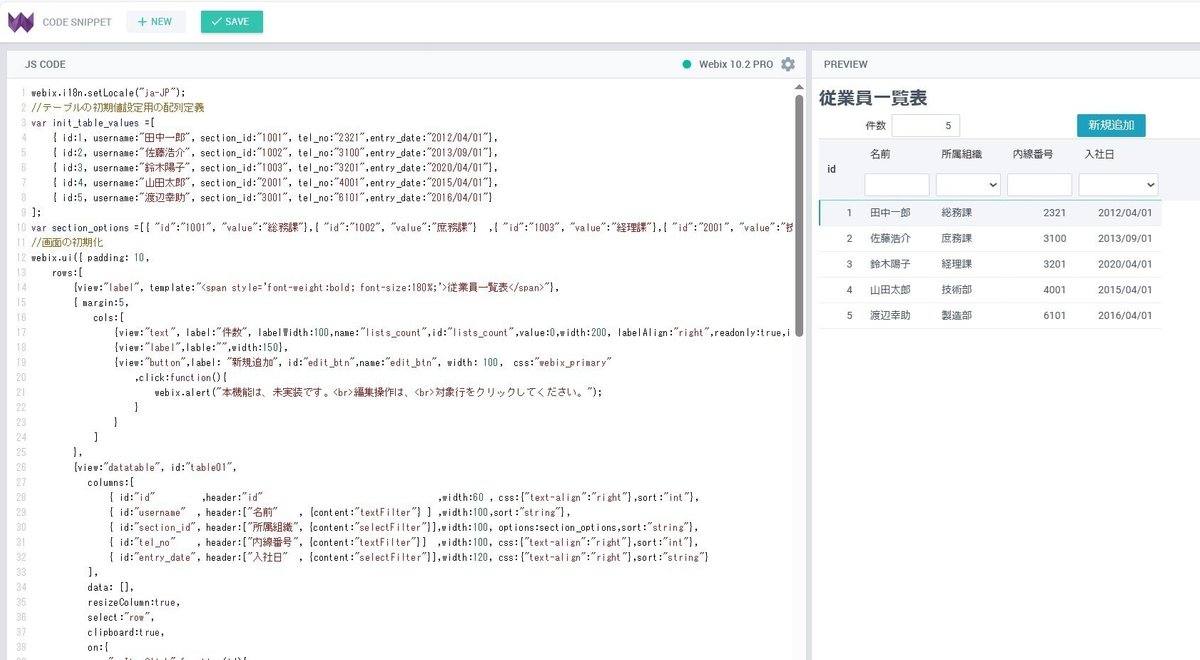Open settings via the gear icon
This screenshot has width=1200, height=660.
[x=788, y=63]
